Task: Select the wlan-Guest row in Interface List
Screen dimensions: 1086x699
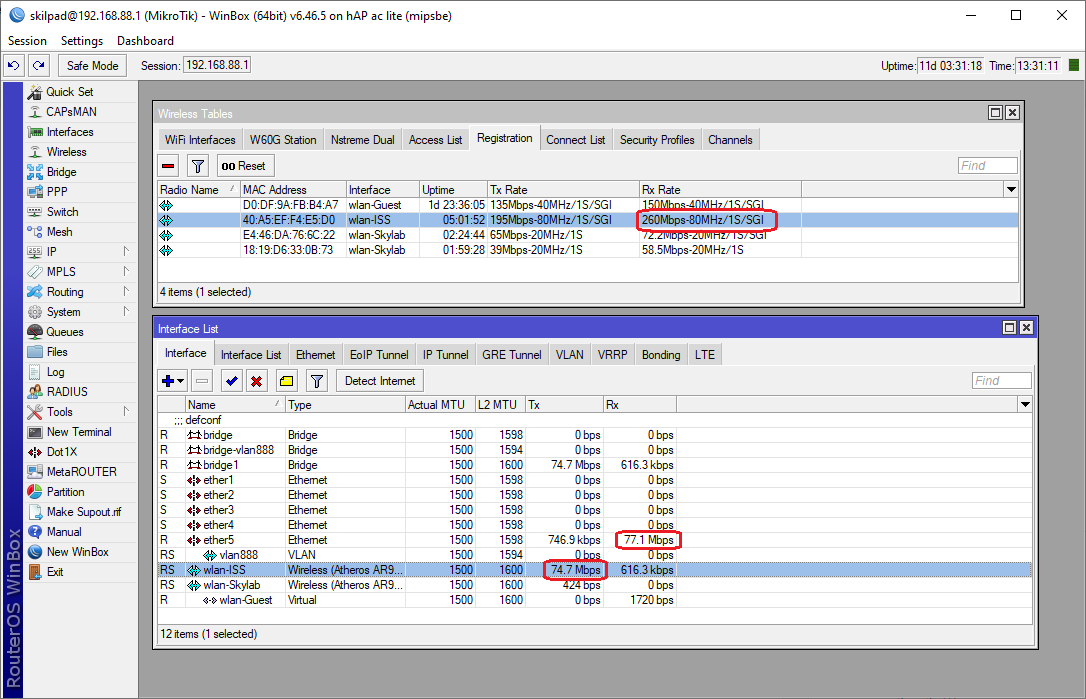Action: click(595, 600)
